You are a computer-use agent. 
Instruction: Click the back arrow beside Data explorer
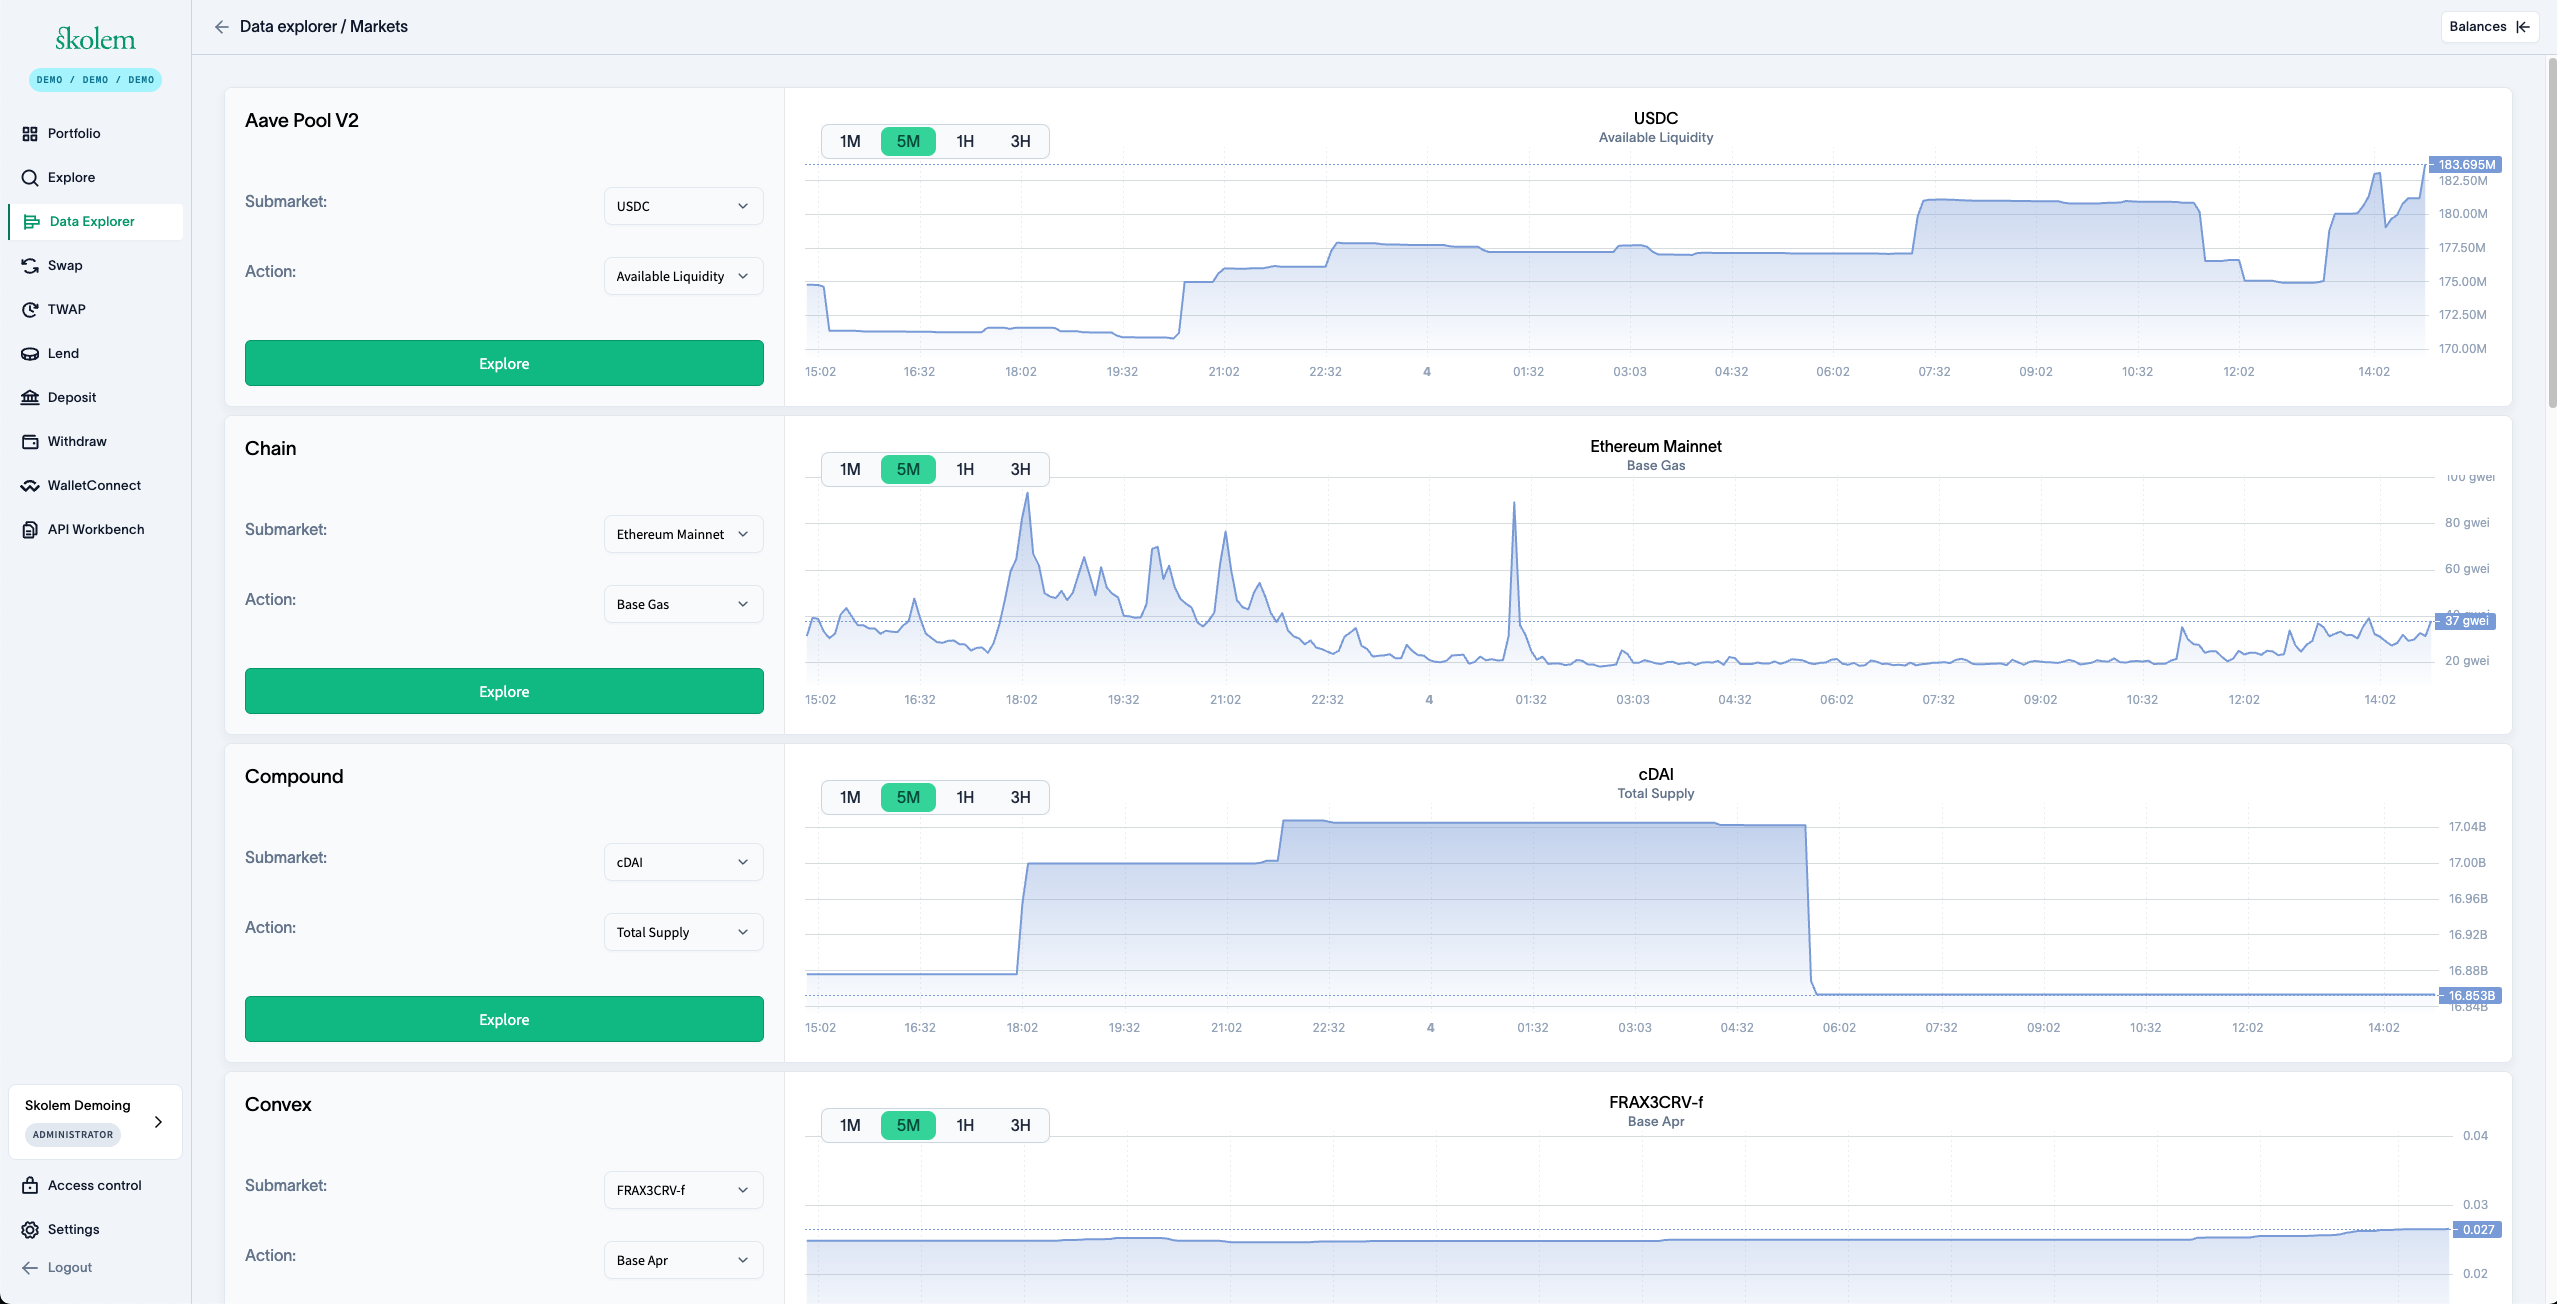221,27
